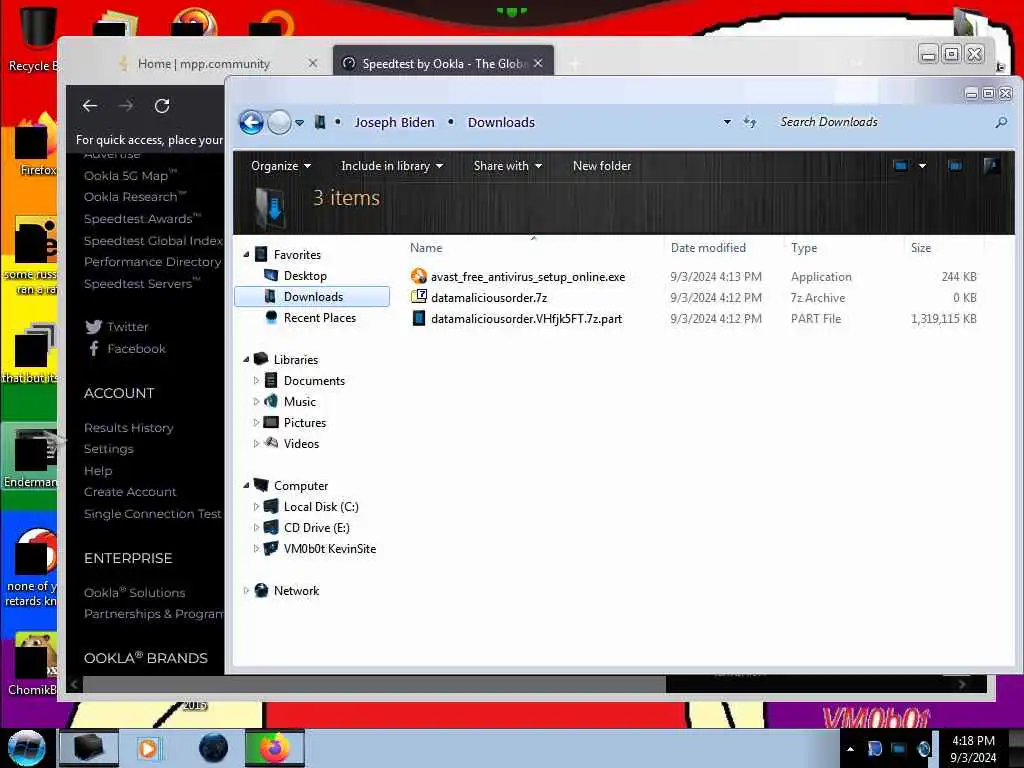Expand Local Disk (C:)

256,506
